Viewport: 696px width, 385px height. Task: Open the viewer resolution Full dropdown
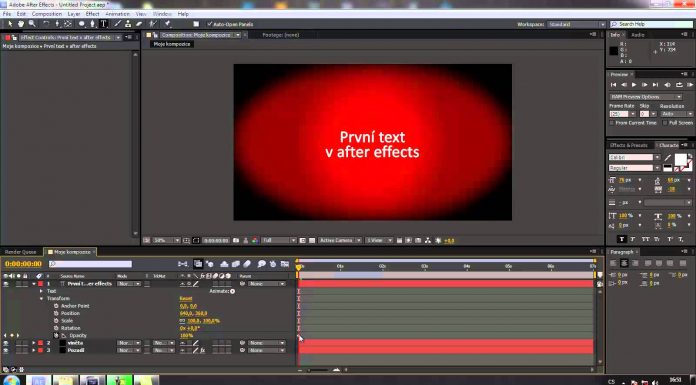(x=279, y=240)
